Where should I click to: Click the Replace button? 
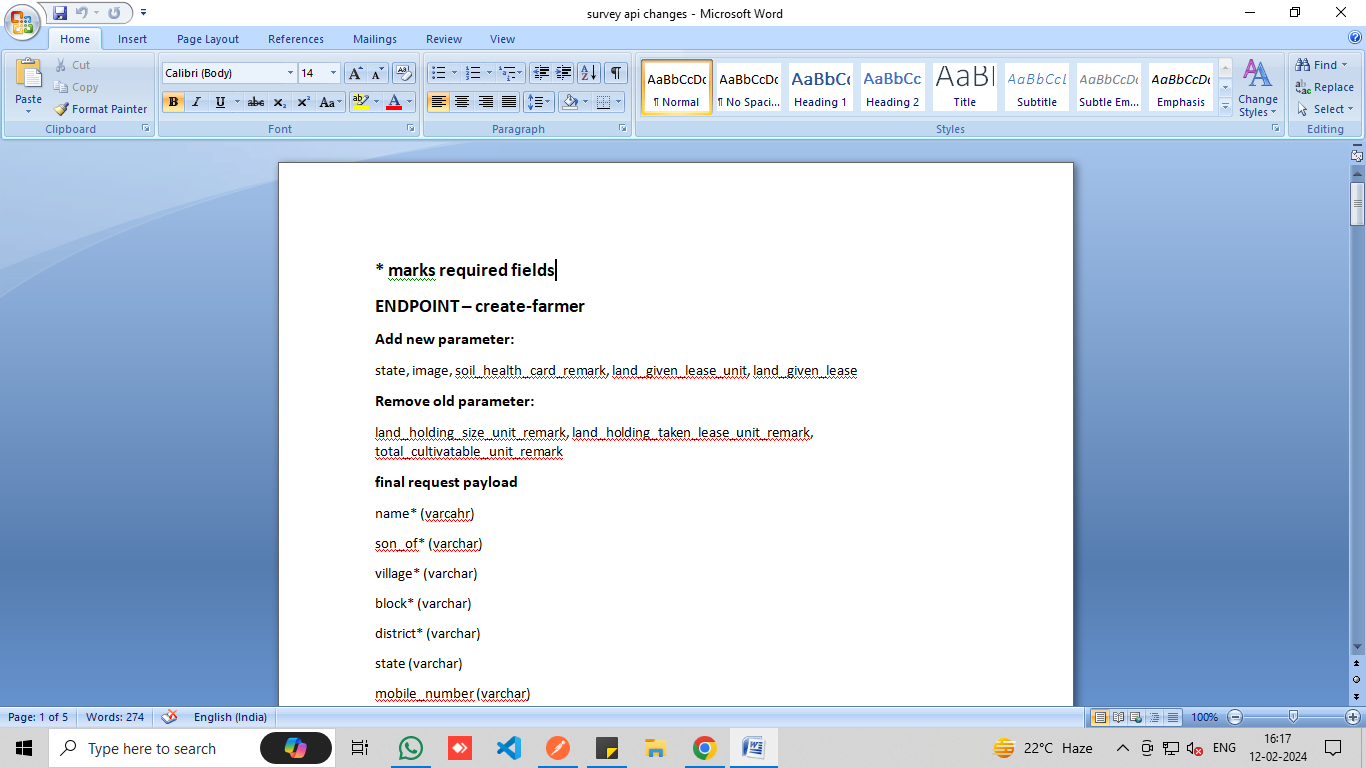pos(1324,87)
